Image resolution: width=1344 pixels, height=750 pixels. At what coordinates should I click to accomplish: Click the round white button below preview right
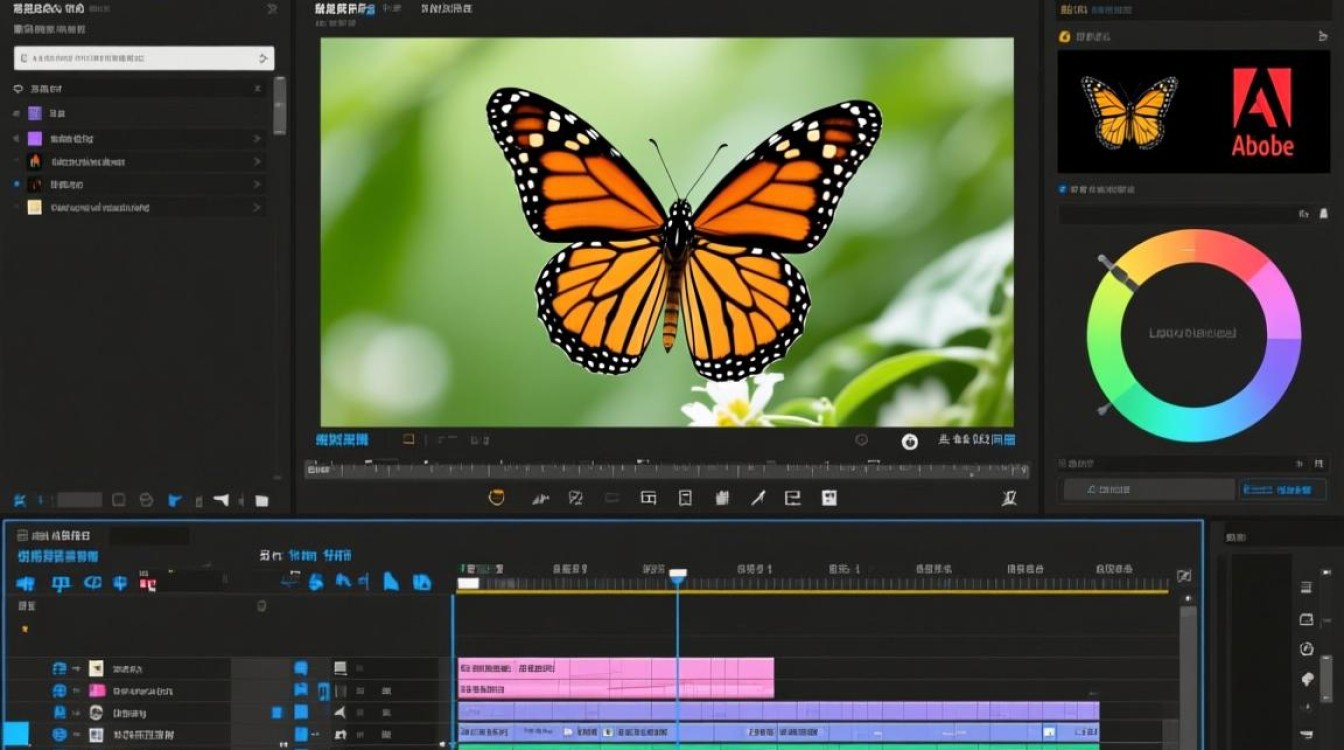[x=910, y=441]
